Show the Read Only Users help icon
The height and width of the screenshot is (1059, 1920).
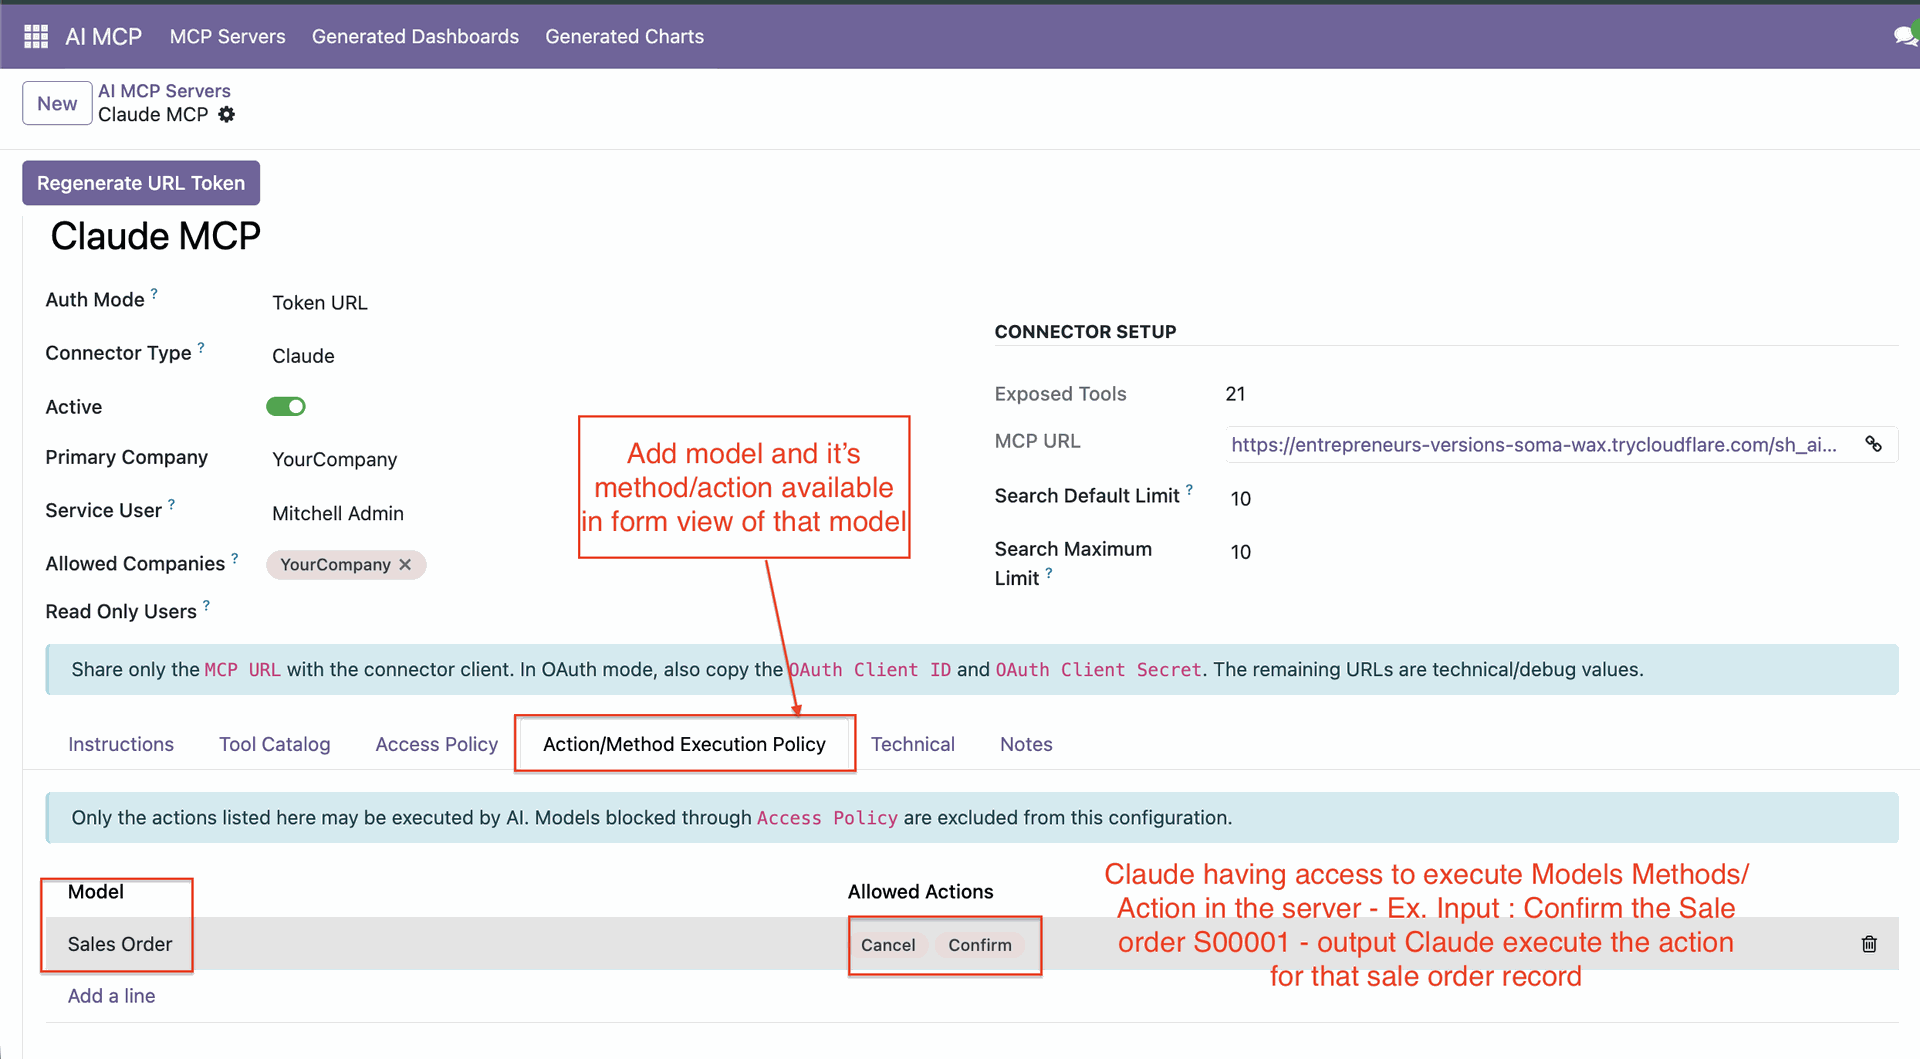click(x=206, y=605)
